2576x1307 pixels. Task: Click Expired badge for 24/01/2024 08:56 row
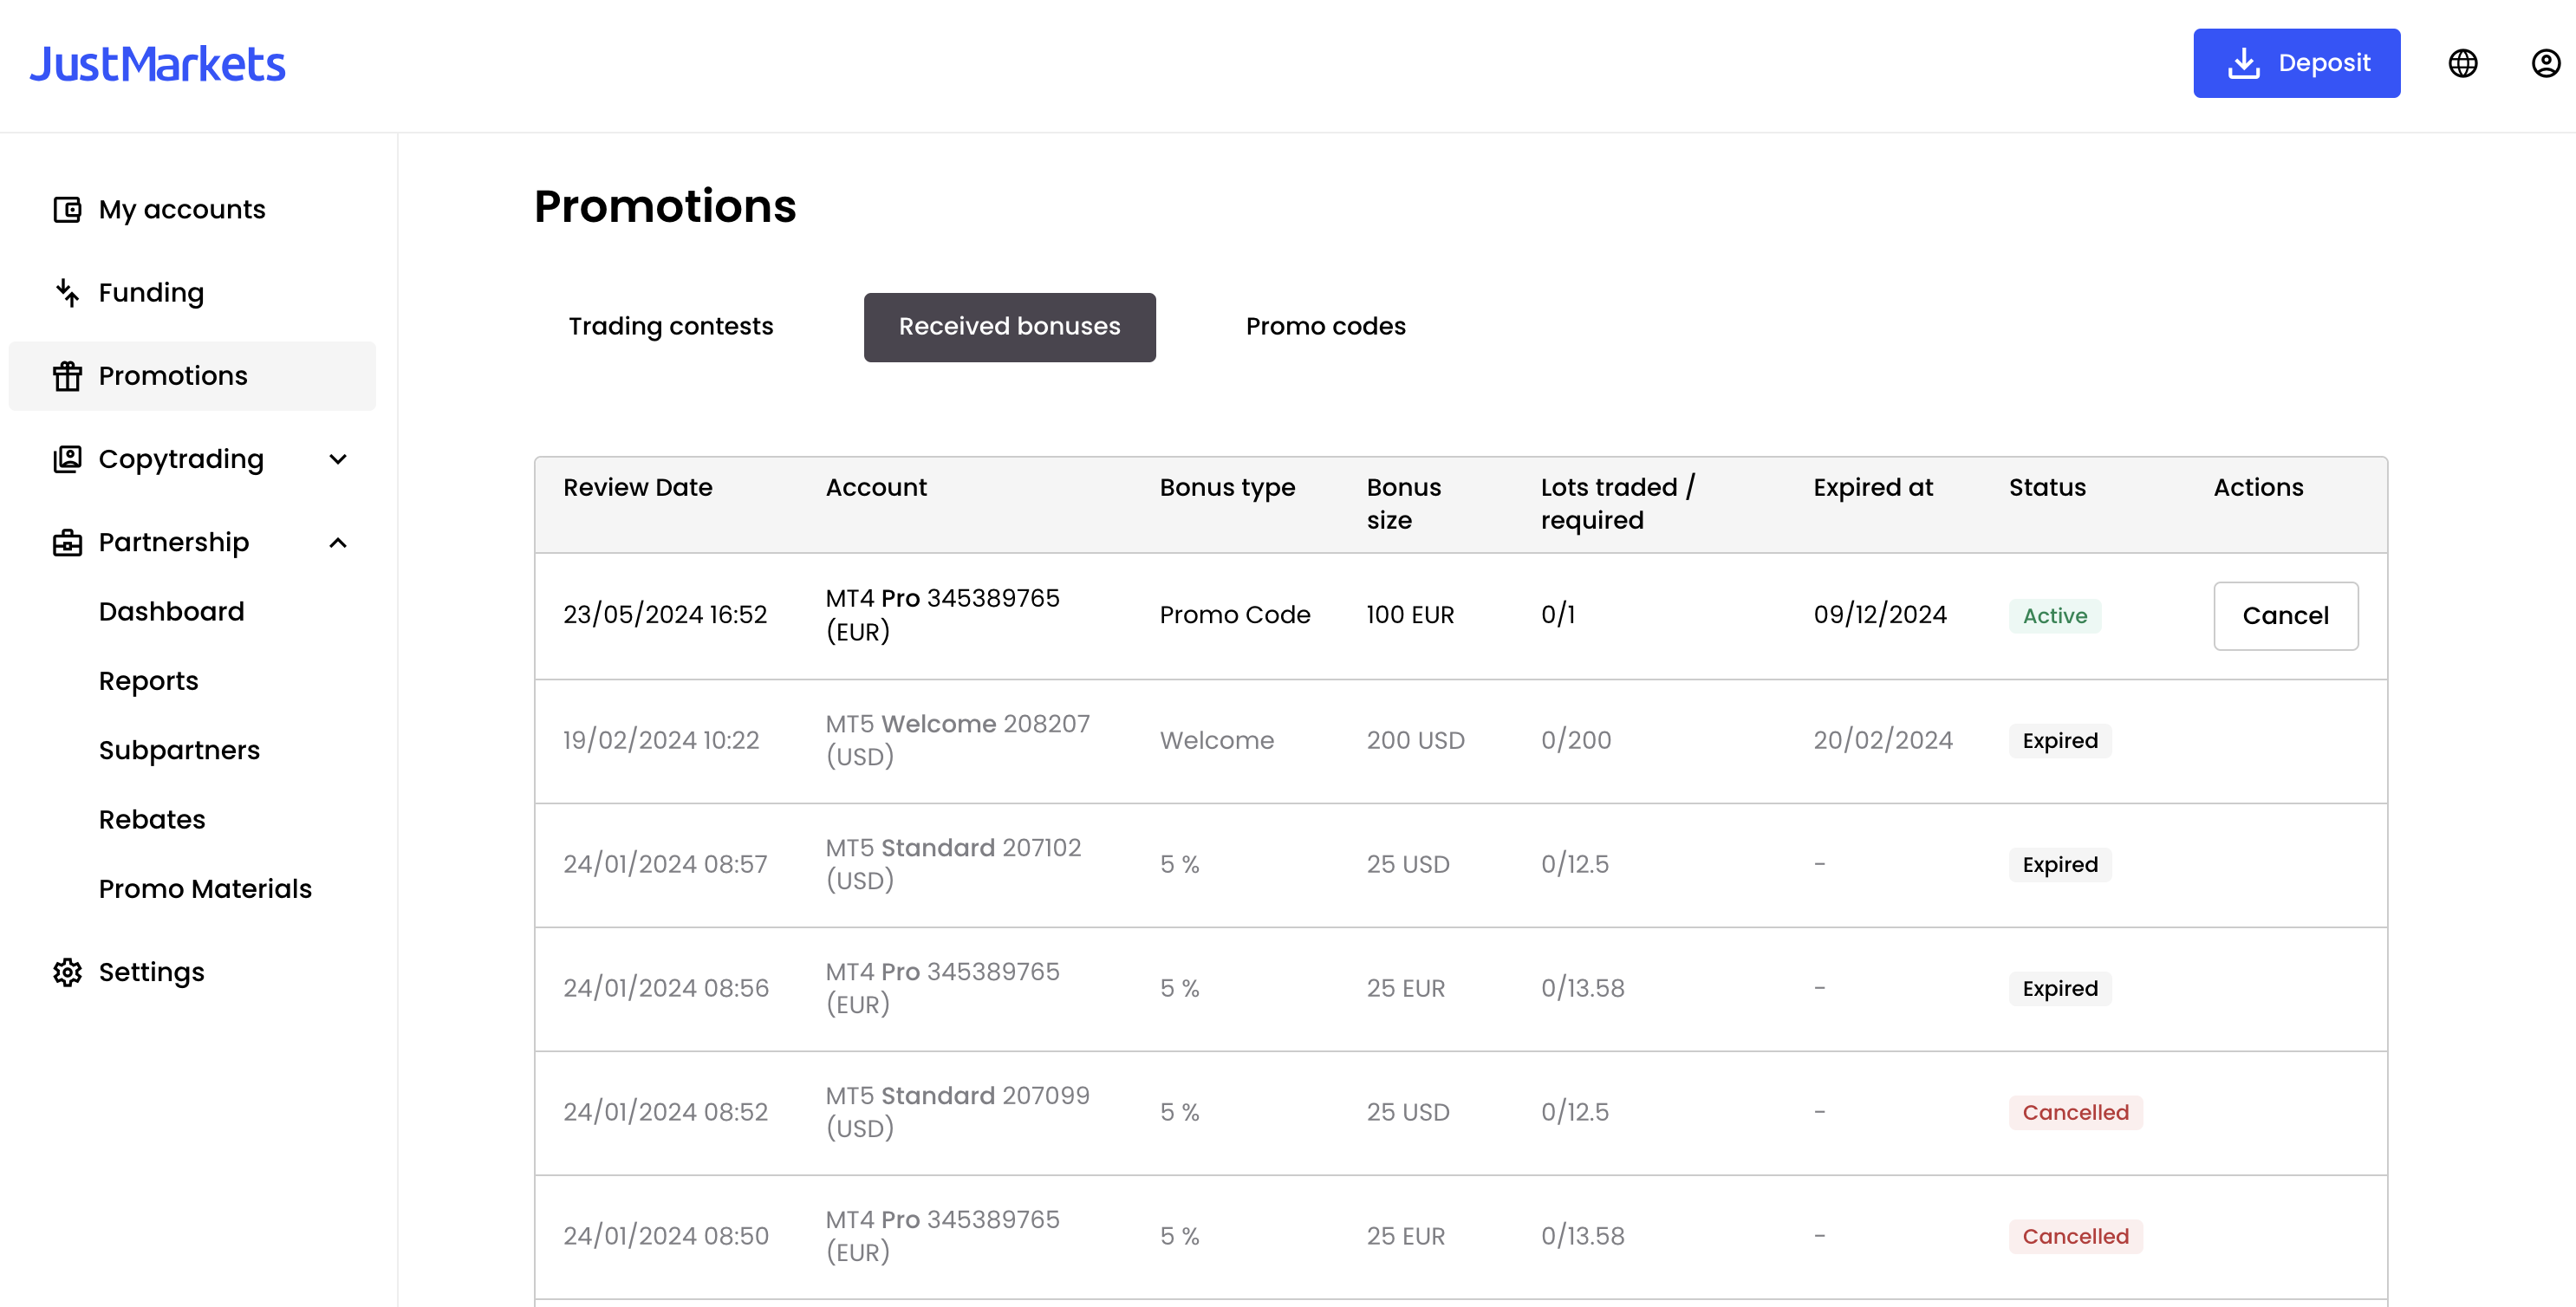pyautogui.click(x=2060, y=989)
